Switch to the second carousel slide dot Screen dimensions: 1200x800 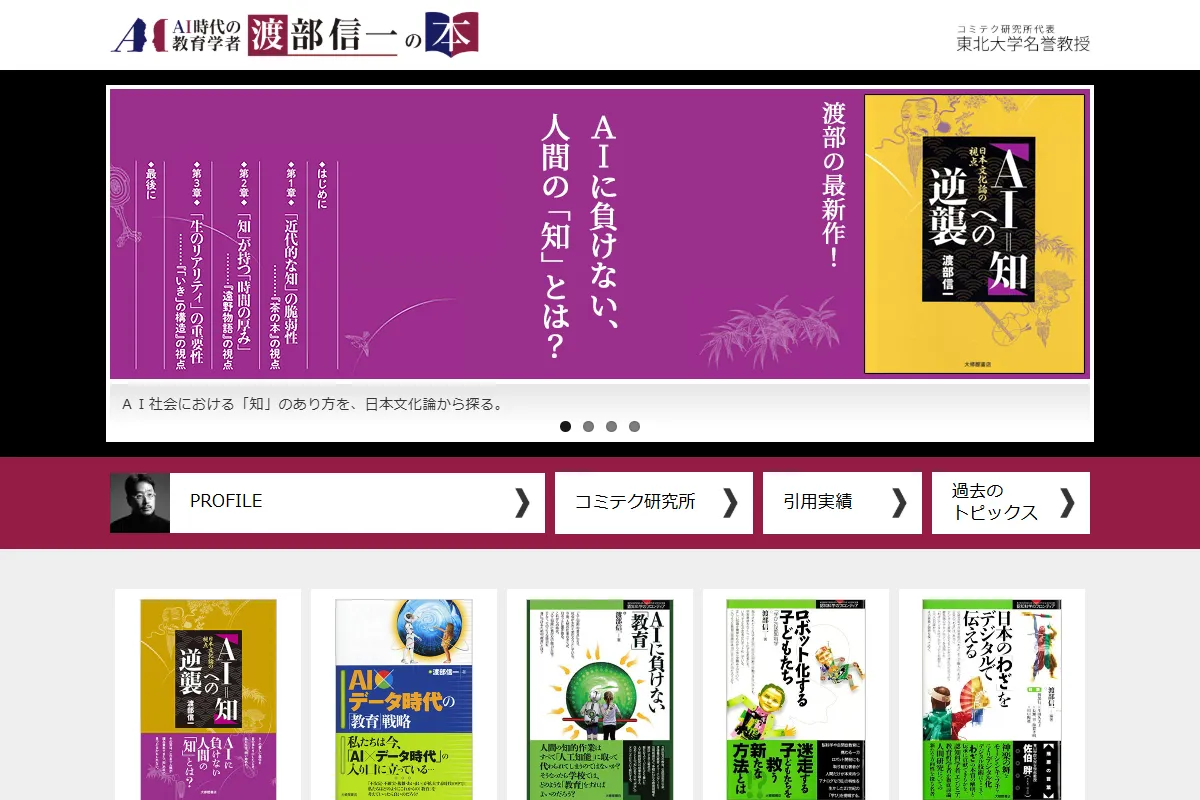tap(588, 426)
